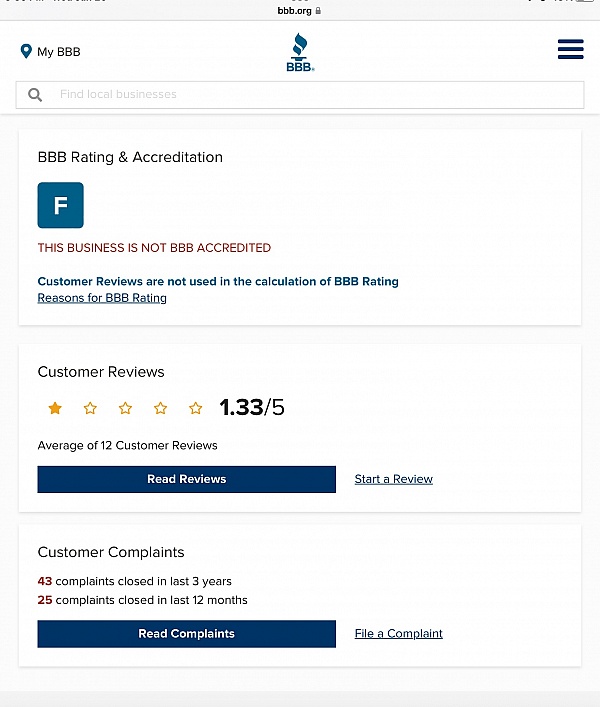Open the My BBB link
This screenshot has height=707, width=600.
tap(59, 52)
